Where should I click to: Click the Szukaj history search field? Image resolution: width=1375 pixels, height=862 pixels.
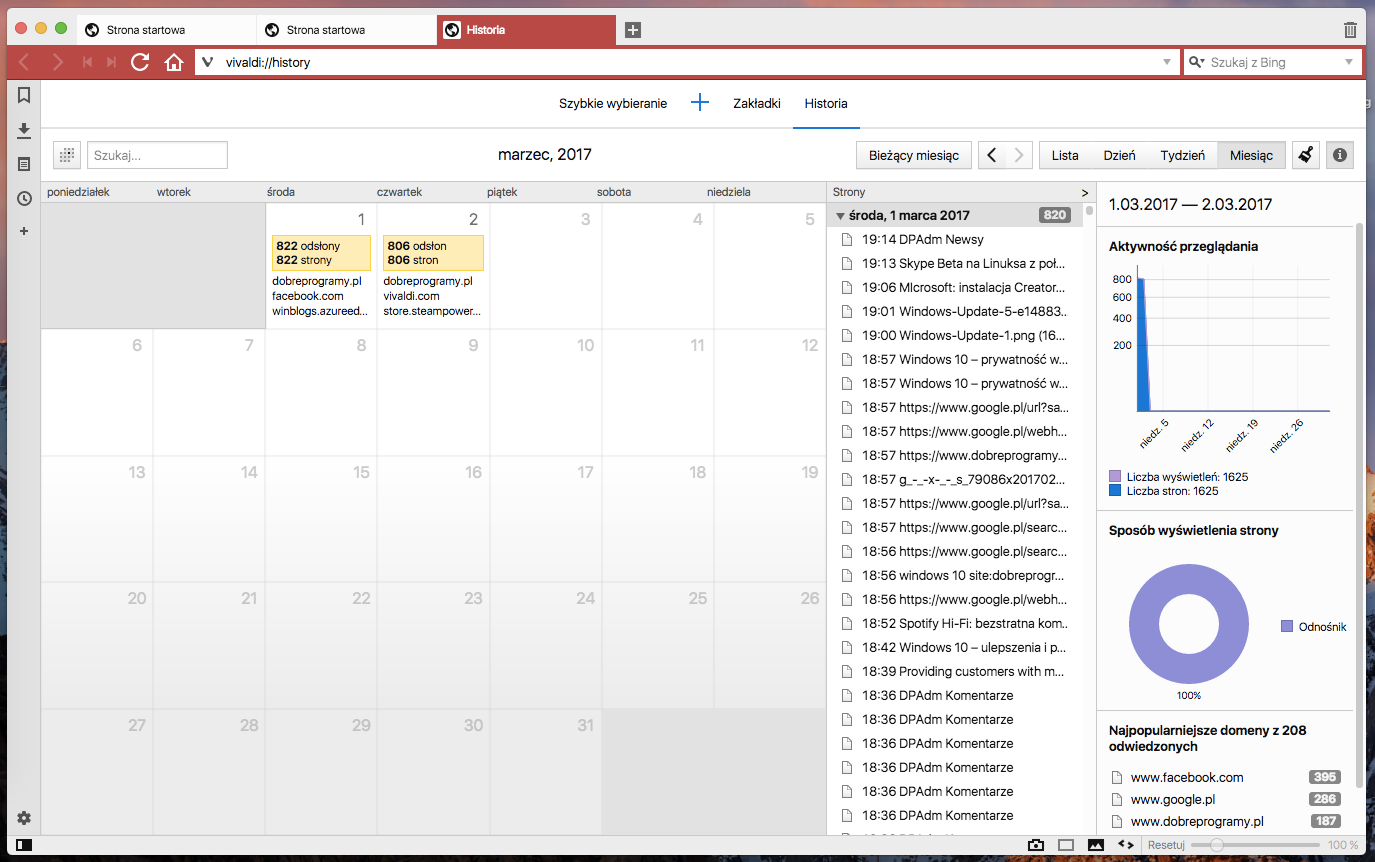158,155
